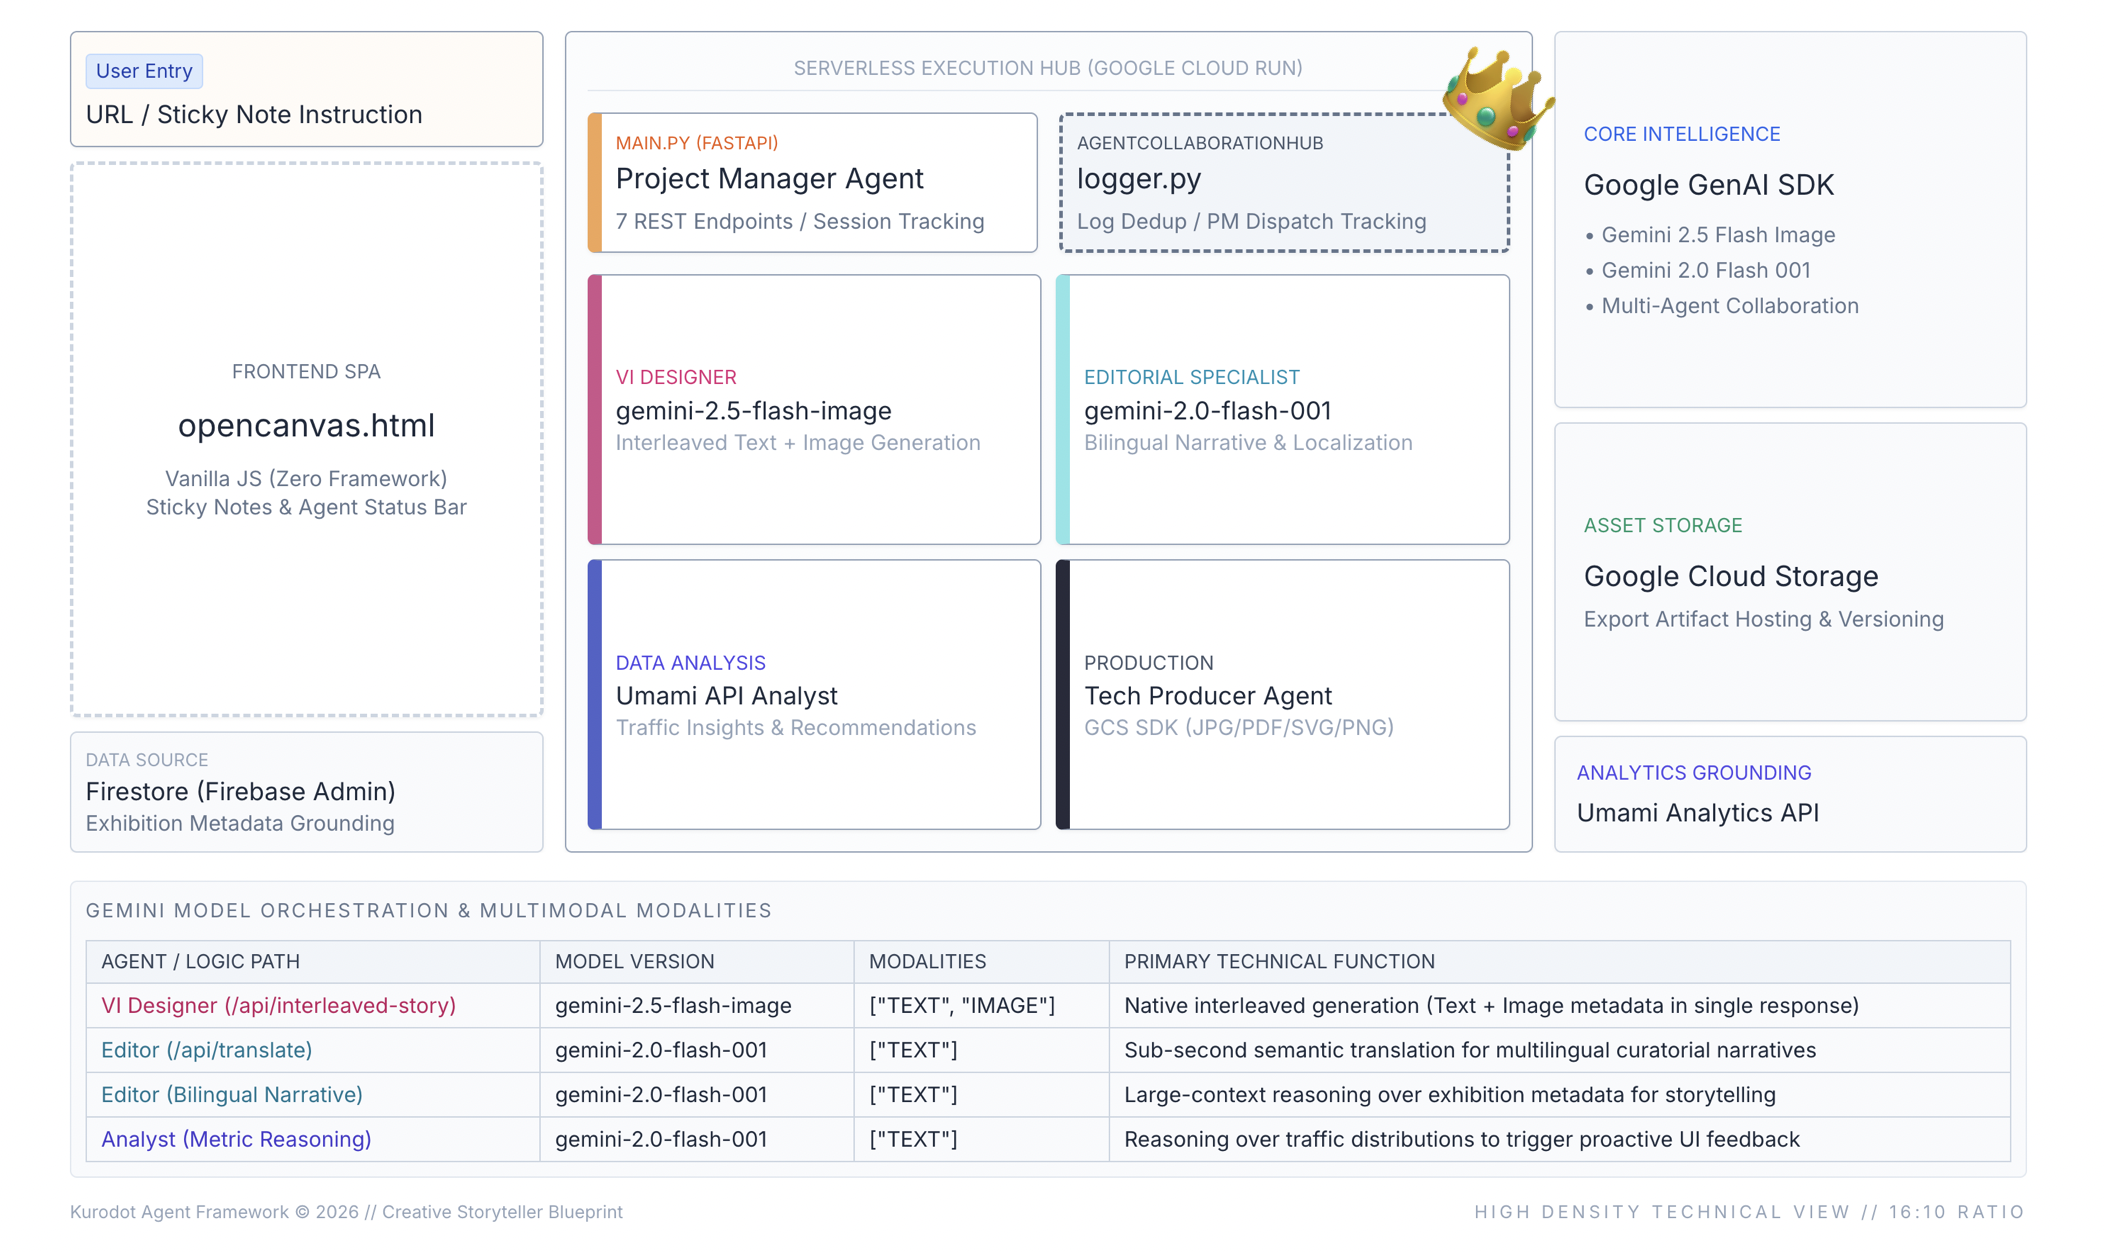Select the Project Manager Agent card

click(x=812, y=182)
